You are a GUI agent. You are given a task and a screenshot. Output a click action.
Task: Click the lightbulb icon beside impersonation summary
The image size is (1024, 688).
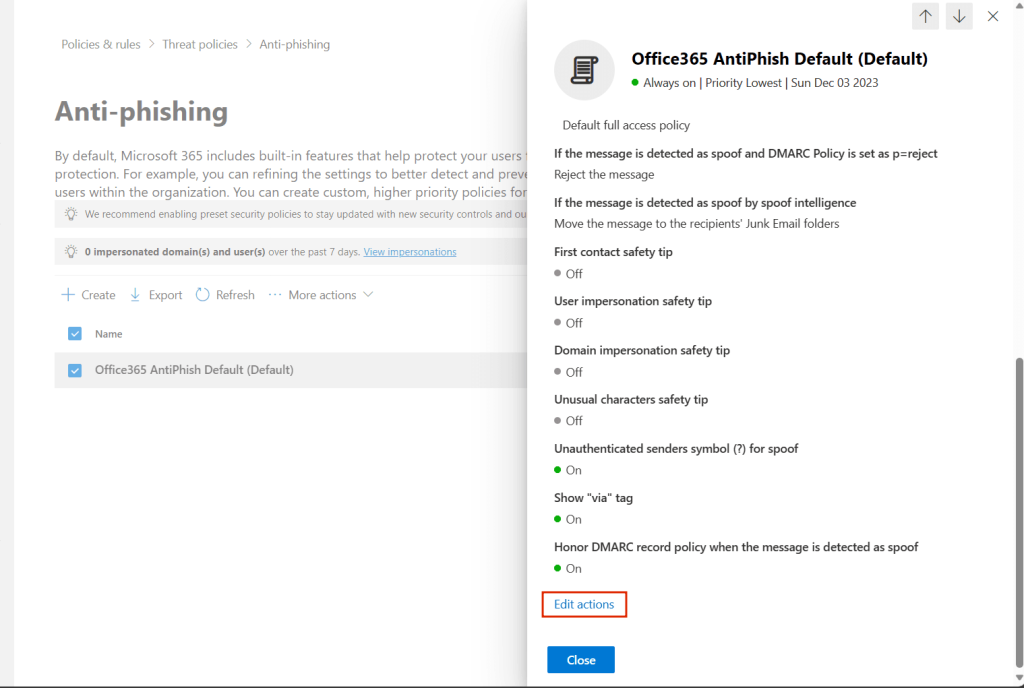(x=71, y=252)
